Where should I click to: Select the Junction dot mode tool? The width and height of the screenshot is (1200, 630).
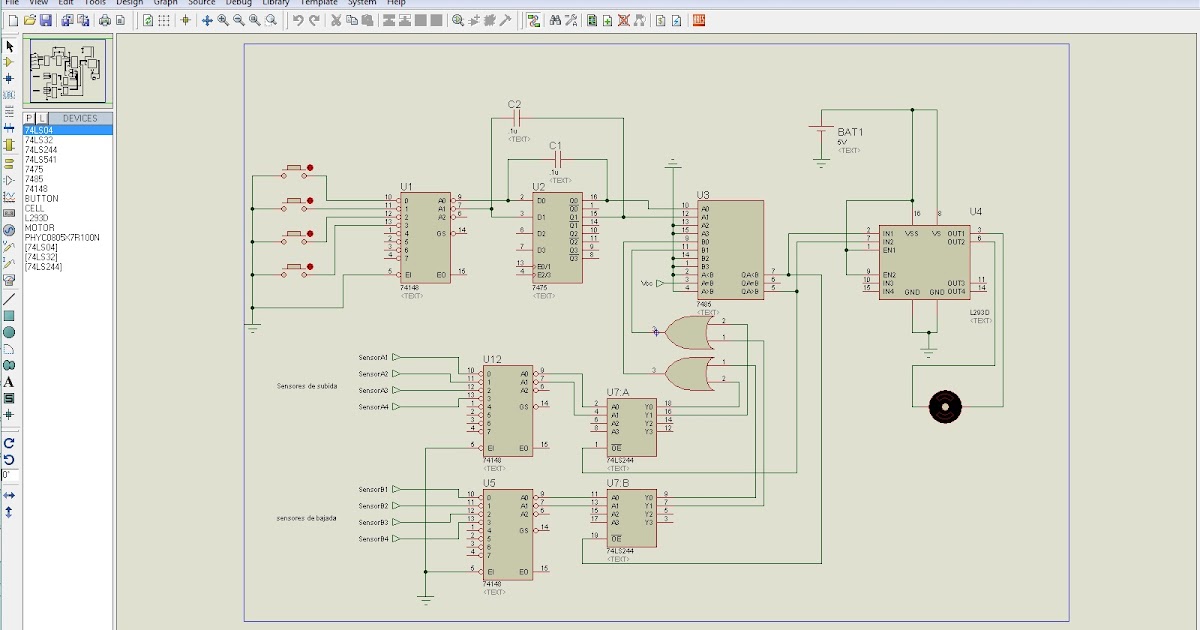[9, 78]
